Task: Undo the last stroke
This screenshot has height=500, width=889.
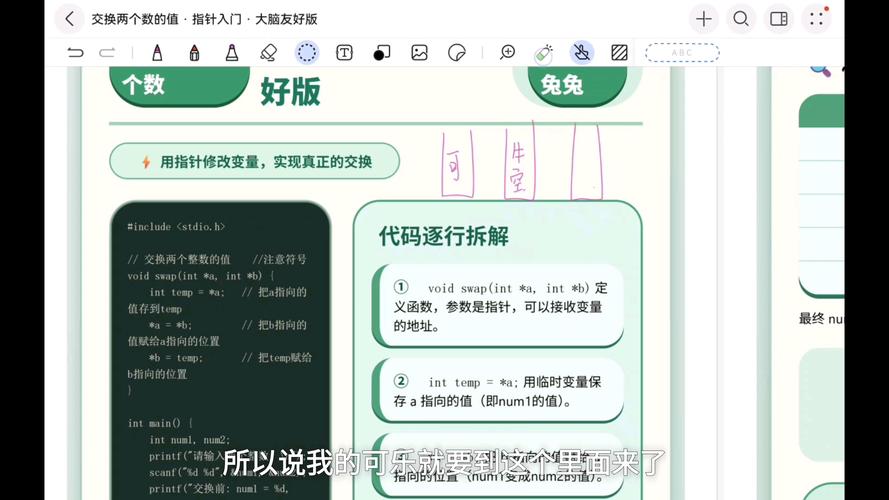Action: pos(75,53)
